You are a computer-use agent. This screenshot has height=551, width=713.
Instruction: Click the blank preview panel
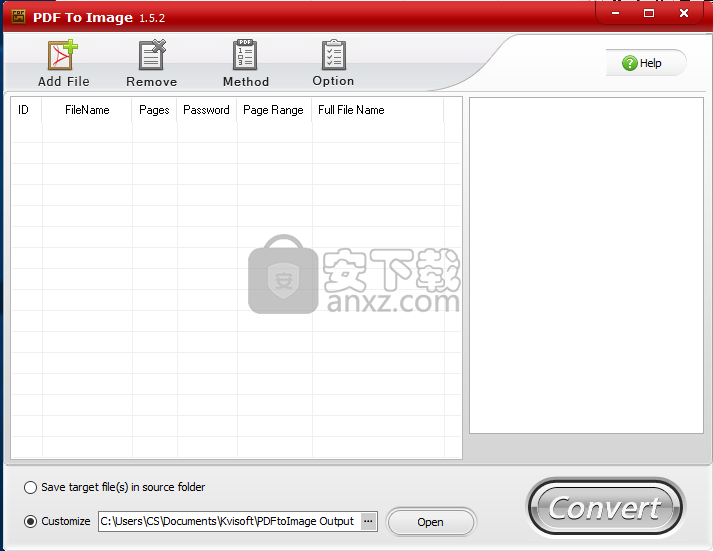[586, 265]
